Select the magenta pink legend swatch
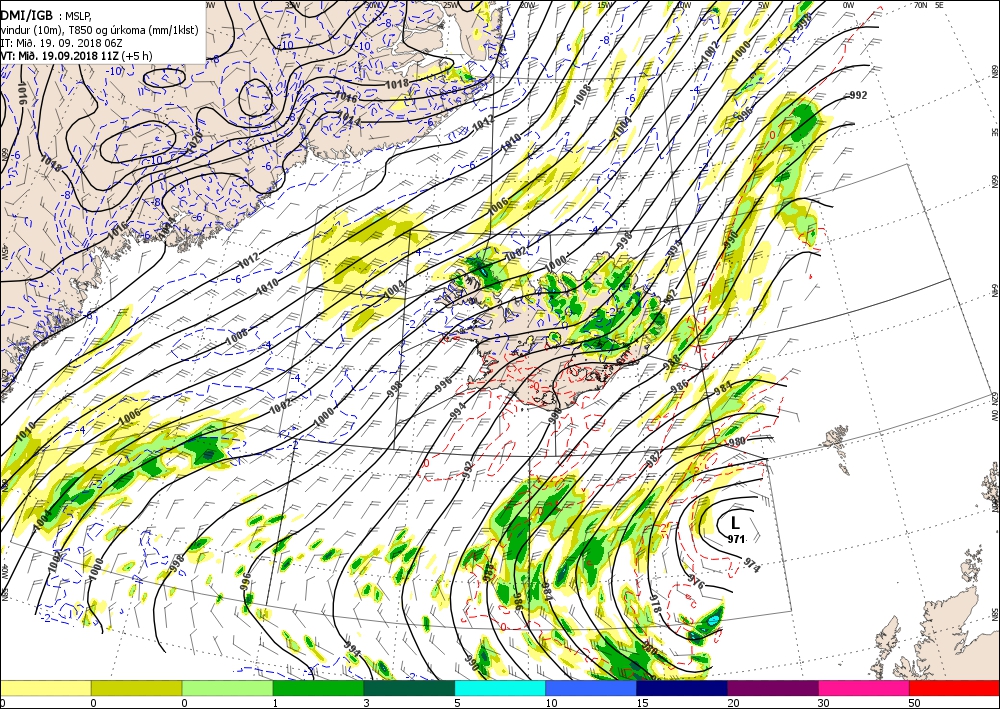Screen dimensions: 1000x709 coord(864,688)
